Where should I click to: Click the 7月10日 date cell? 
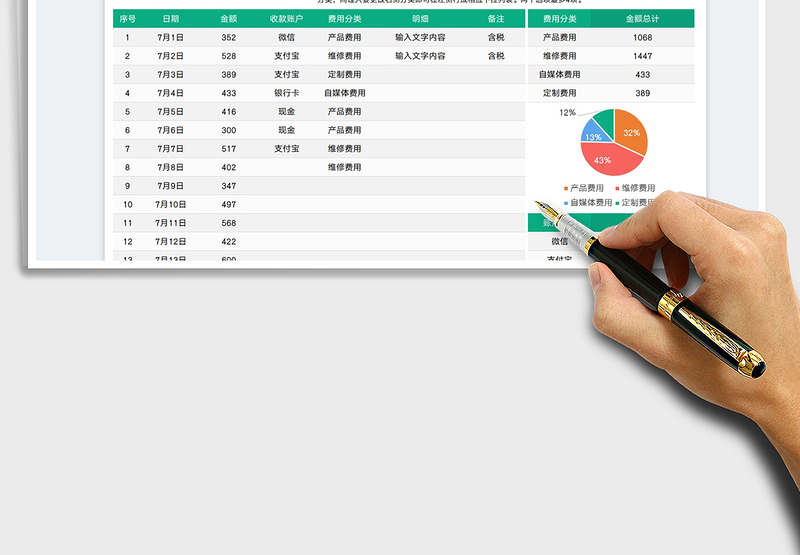coord(171,204)
